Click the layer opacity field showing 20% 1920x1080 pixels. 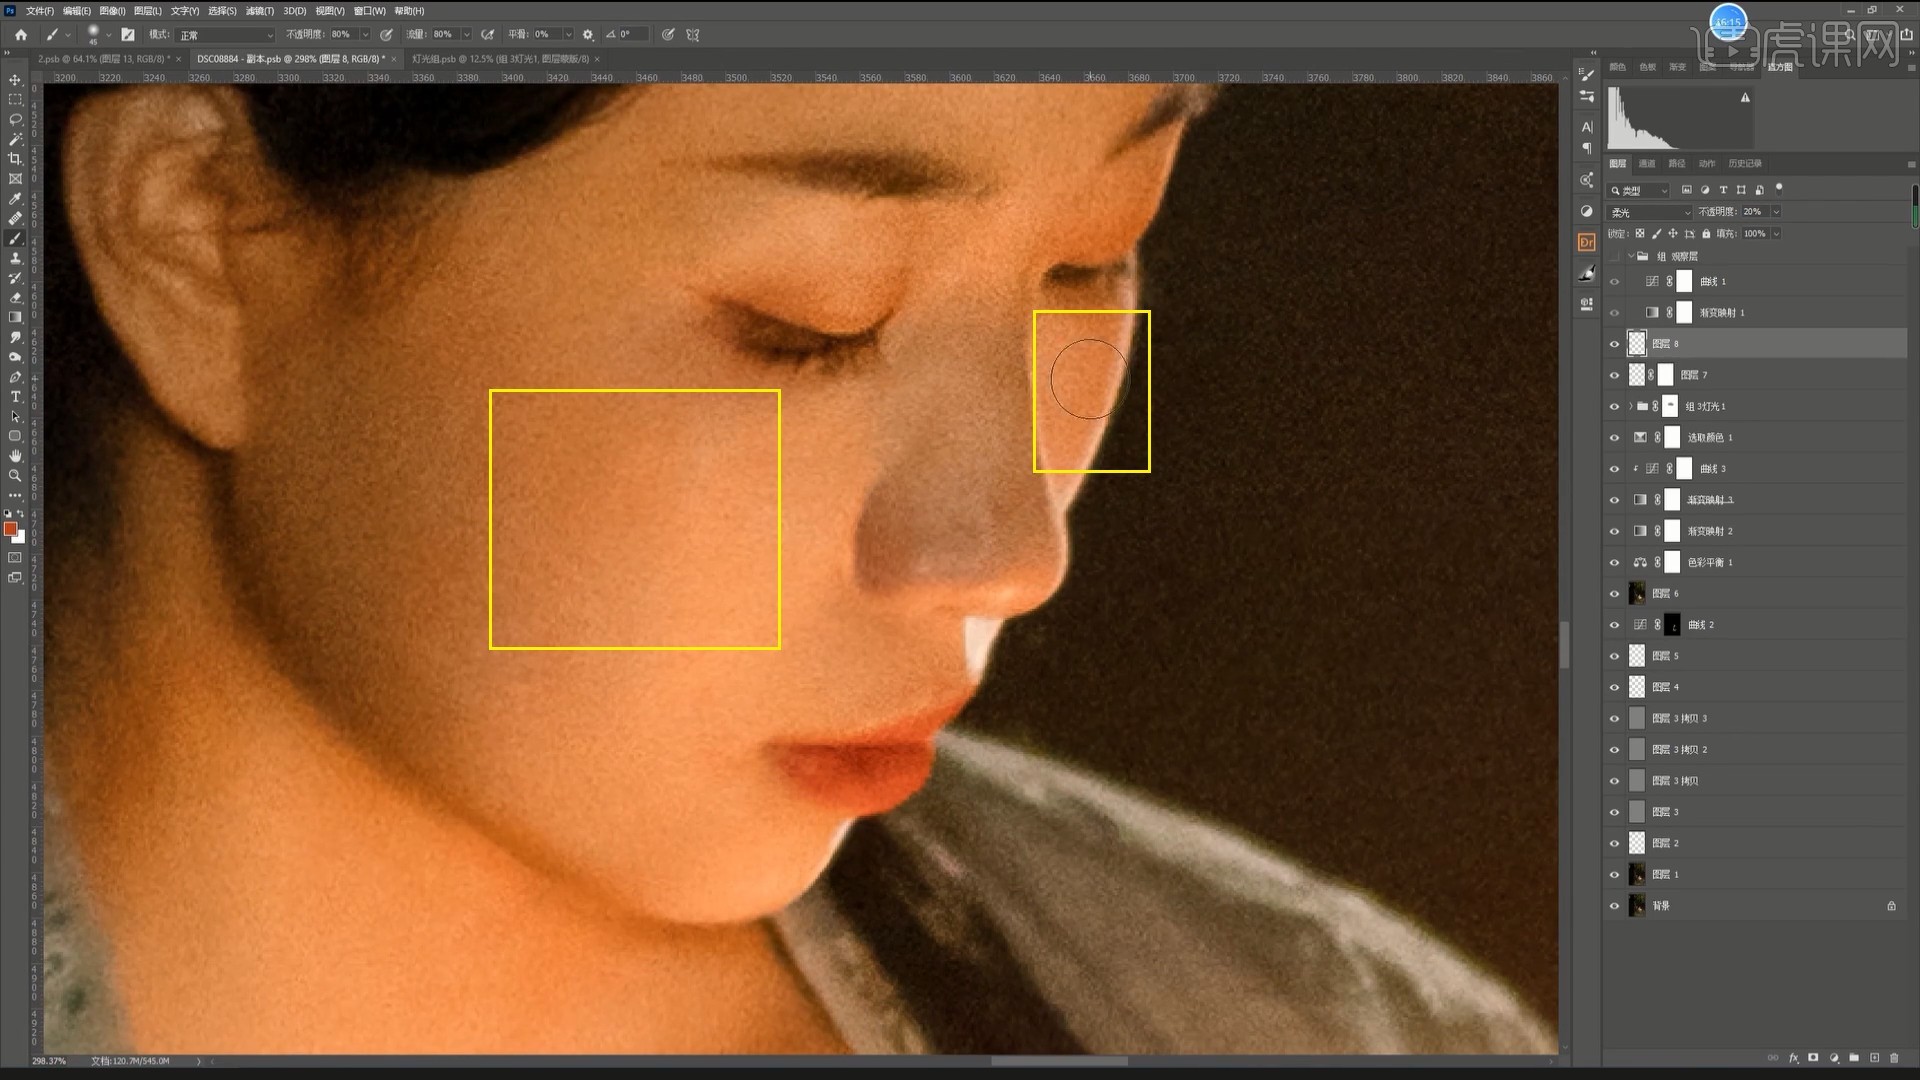tap(1753, 212)
